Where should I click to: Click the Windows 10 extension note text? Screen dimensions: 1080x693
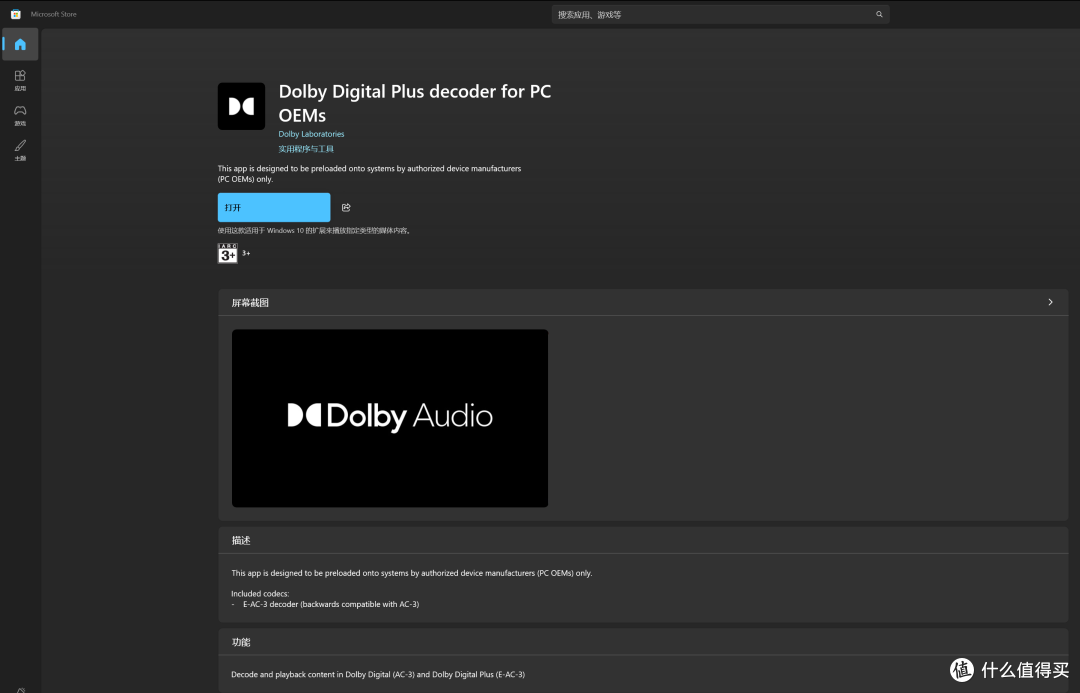pyautogui.click(x=315, y=231)
